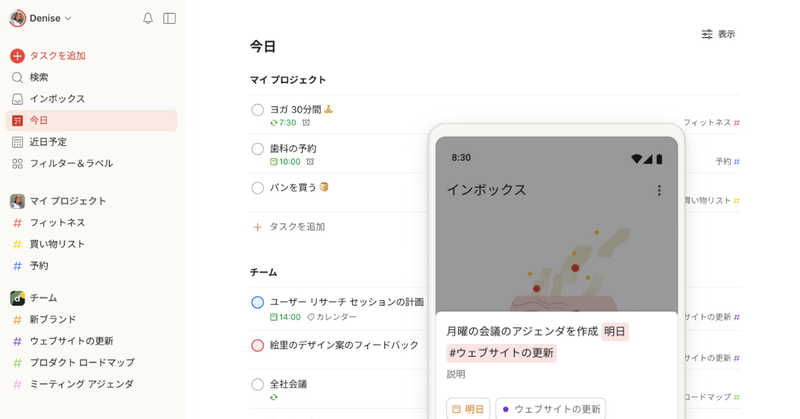The height and width of the screenshot is (419, 800).
Task: Click the yellow hash icon beside 買い物リスト
Action: tap(17, 244)
